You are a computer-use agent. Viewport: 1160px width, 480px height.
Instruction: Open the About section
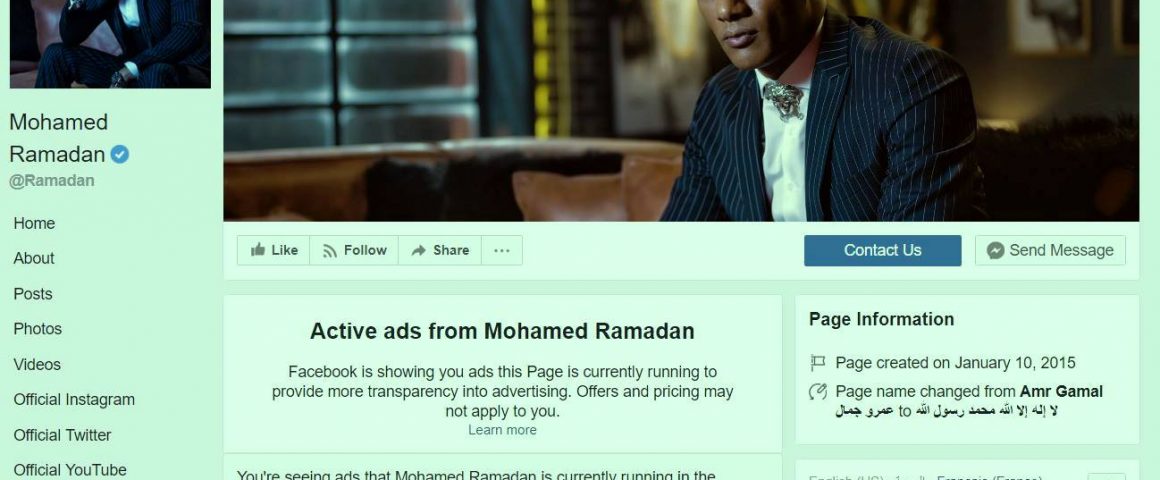[x=34, y=258]
